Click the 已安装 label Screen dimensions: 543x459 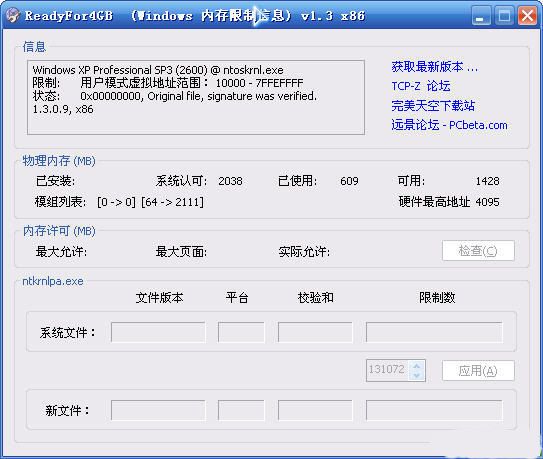click(55, 181)
